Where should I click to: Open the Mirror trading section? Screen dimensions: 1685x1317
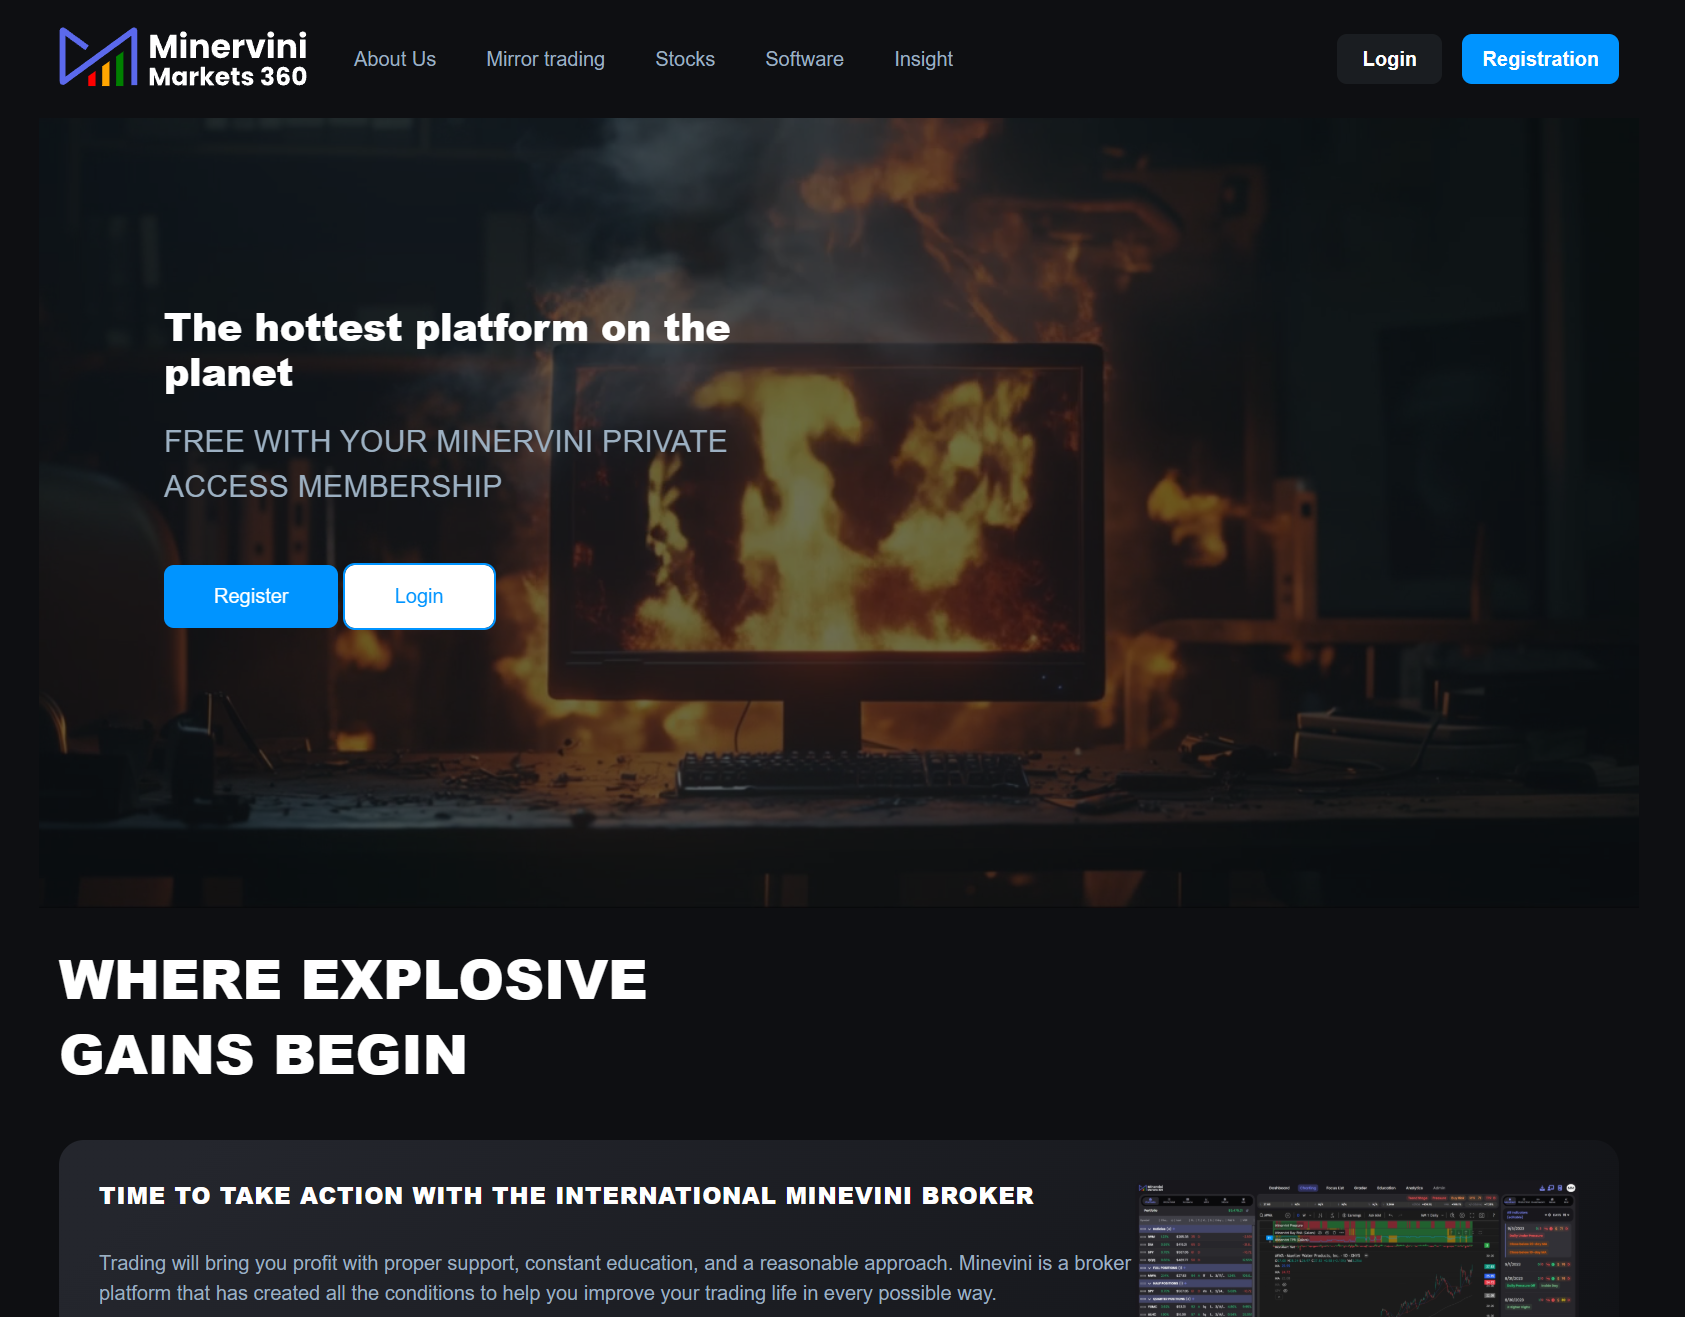[x=545, y=59]
